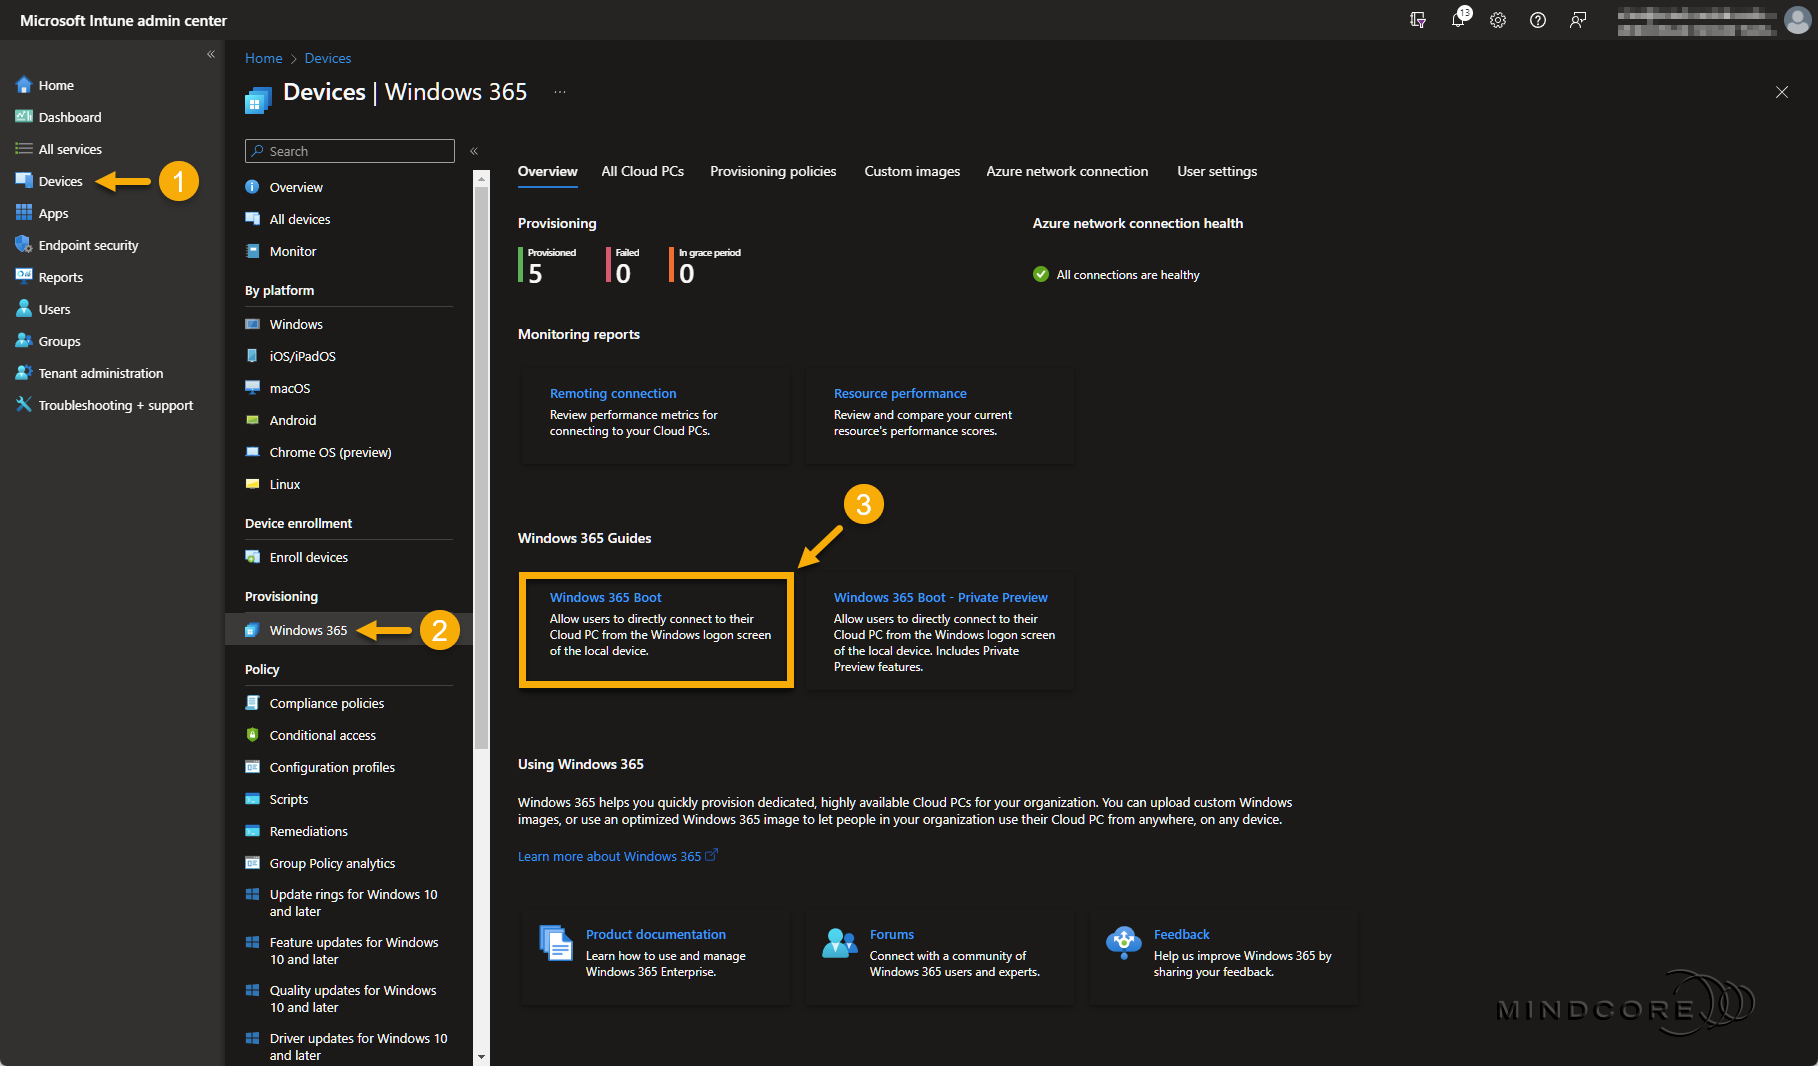
Task: Select Compliance policies in the Policy section
Action: click(x=327, y=703)
